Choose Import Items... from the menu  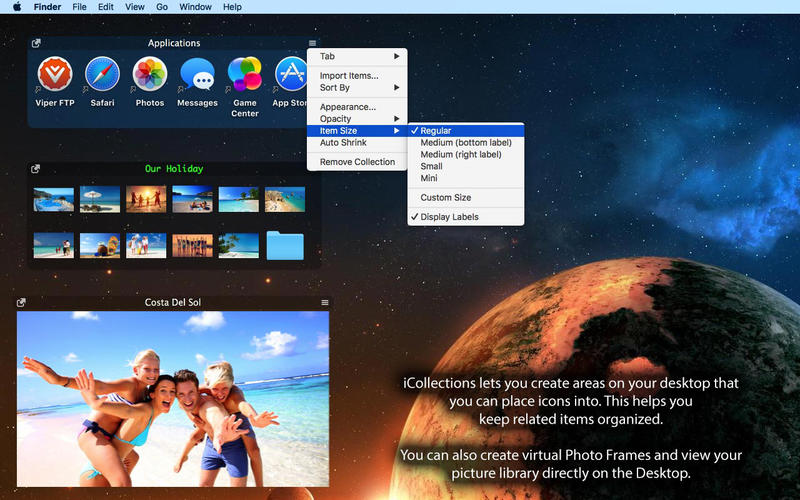click(349, 76)
